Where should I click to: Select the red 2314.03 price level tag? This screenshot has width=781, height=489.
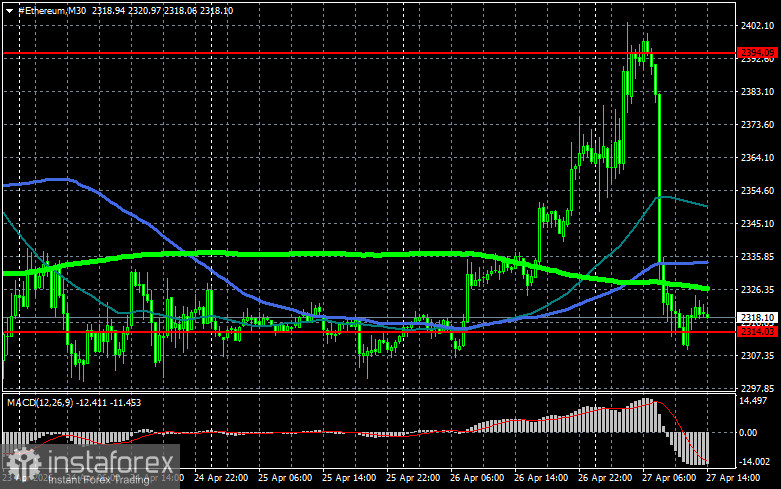click(758, 332)
